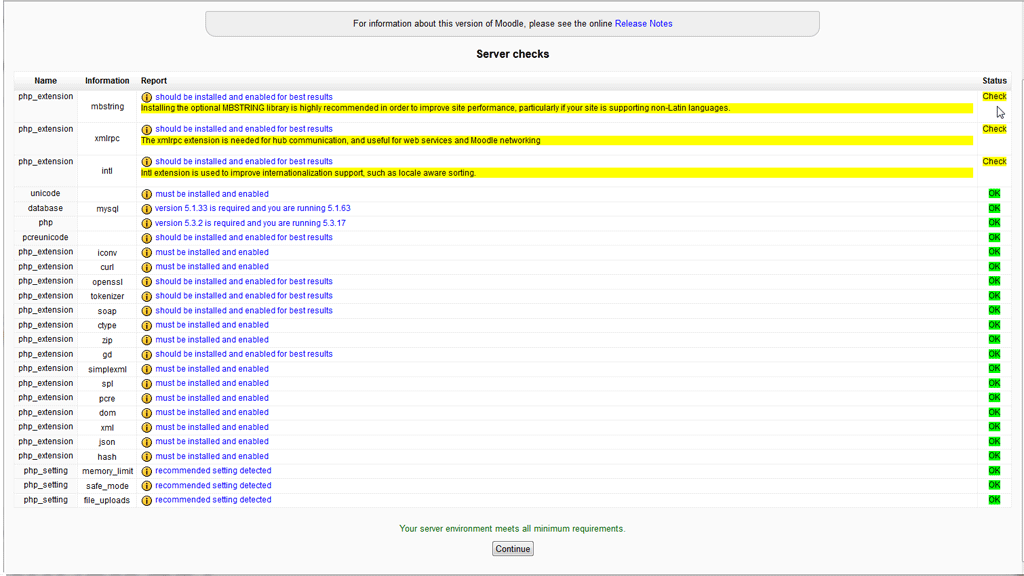Open the mysql version 5.1.33 required link
This screenshot has height=576, width=1024.
(252, 208)
